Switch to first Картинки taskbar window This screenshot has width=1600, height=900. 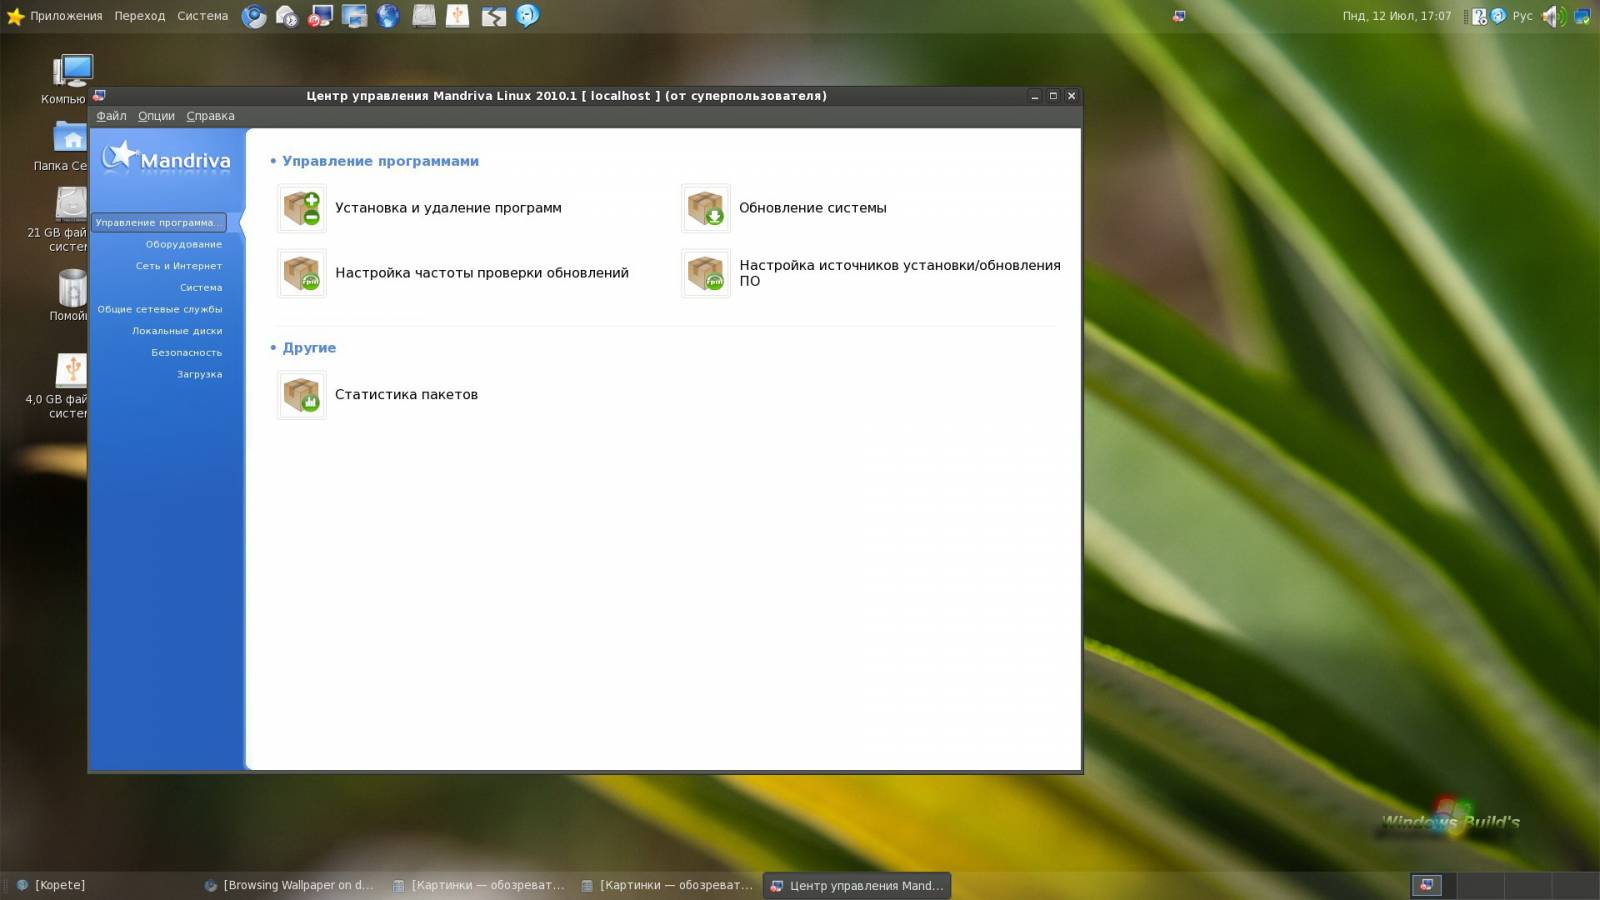478,885
